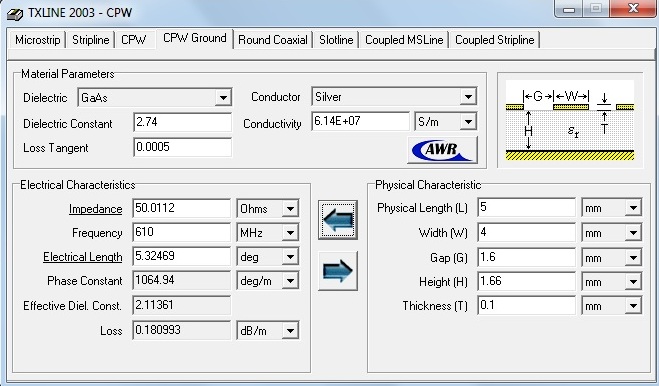Screen dimensions: 659x386
Task: Click the Frequency field 610
Action: tap(182, 232)
